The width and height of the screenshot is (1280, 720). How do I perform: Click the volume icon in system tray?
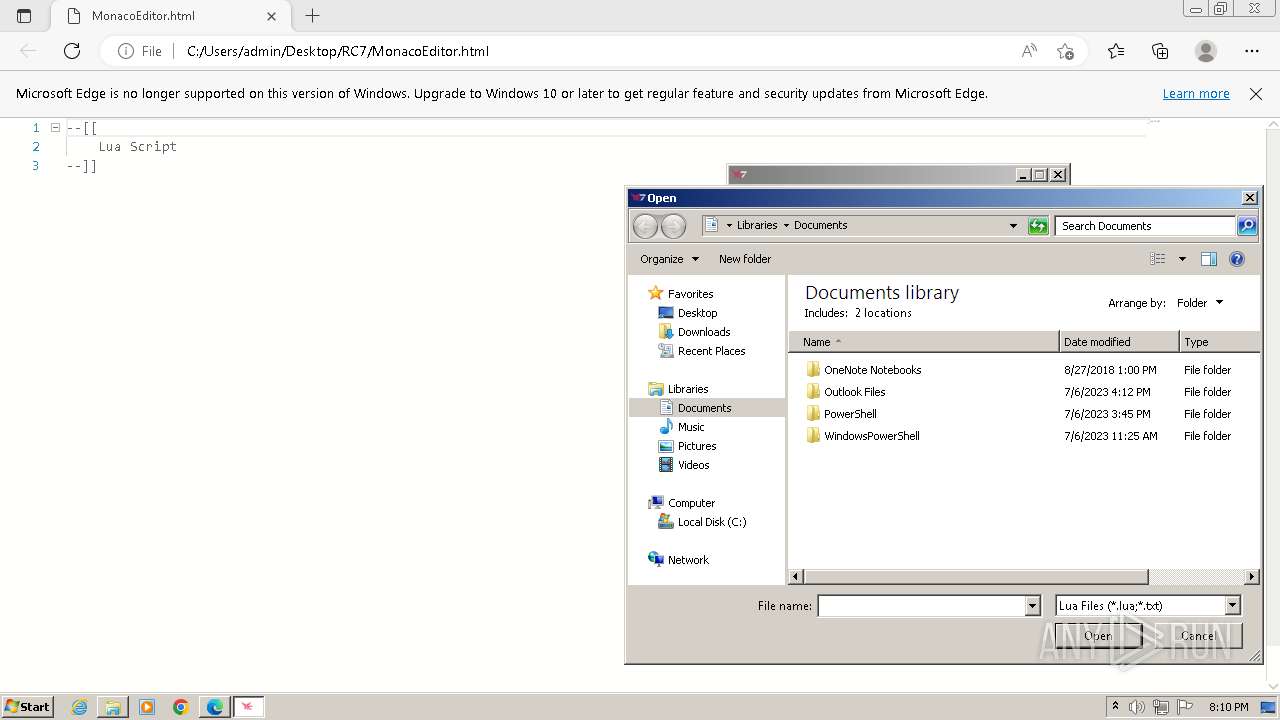click(1137, 707)
